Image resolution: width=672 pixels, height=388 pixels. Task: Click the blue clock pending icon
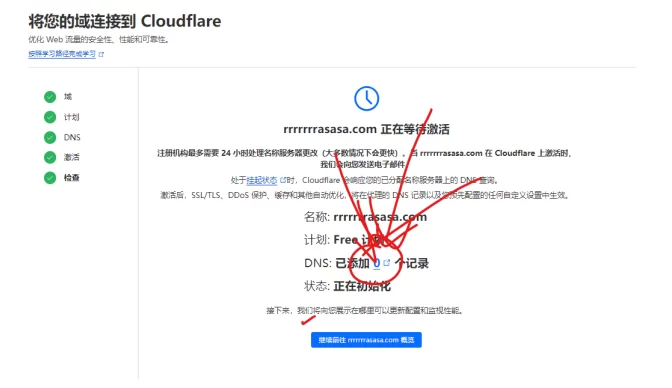[x=366, y=98]
